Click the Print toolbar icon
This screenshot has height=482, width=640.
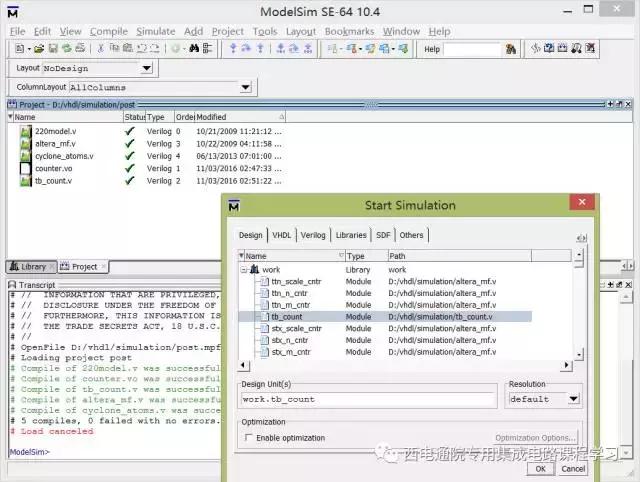[79, 48]
